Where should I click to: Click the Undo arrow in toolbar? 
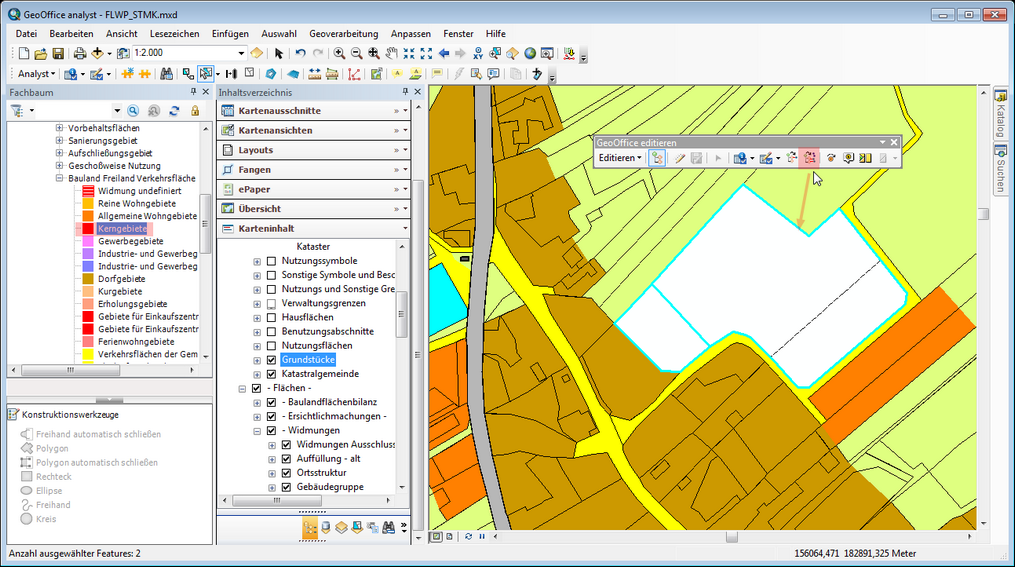pos(299,53)
